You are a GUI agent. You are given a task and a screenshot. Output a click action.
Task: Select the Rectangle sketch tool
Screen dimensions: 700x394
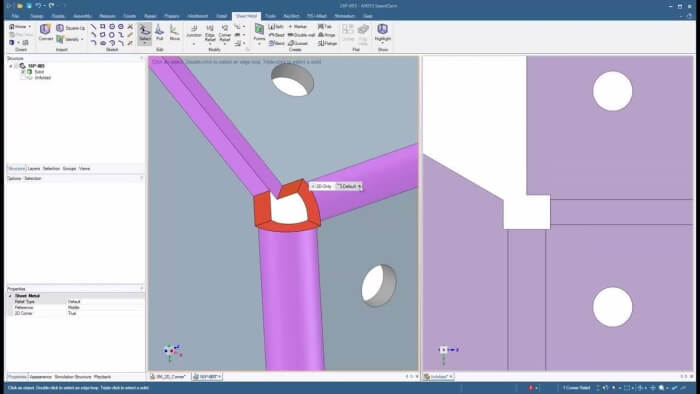point(103,27)
